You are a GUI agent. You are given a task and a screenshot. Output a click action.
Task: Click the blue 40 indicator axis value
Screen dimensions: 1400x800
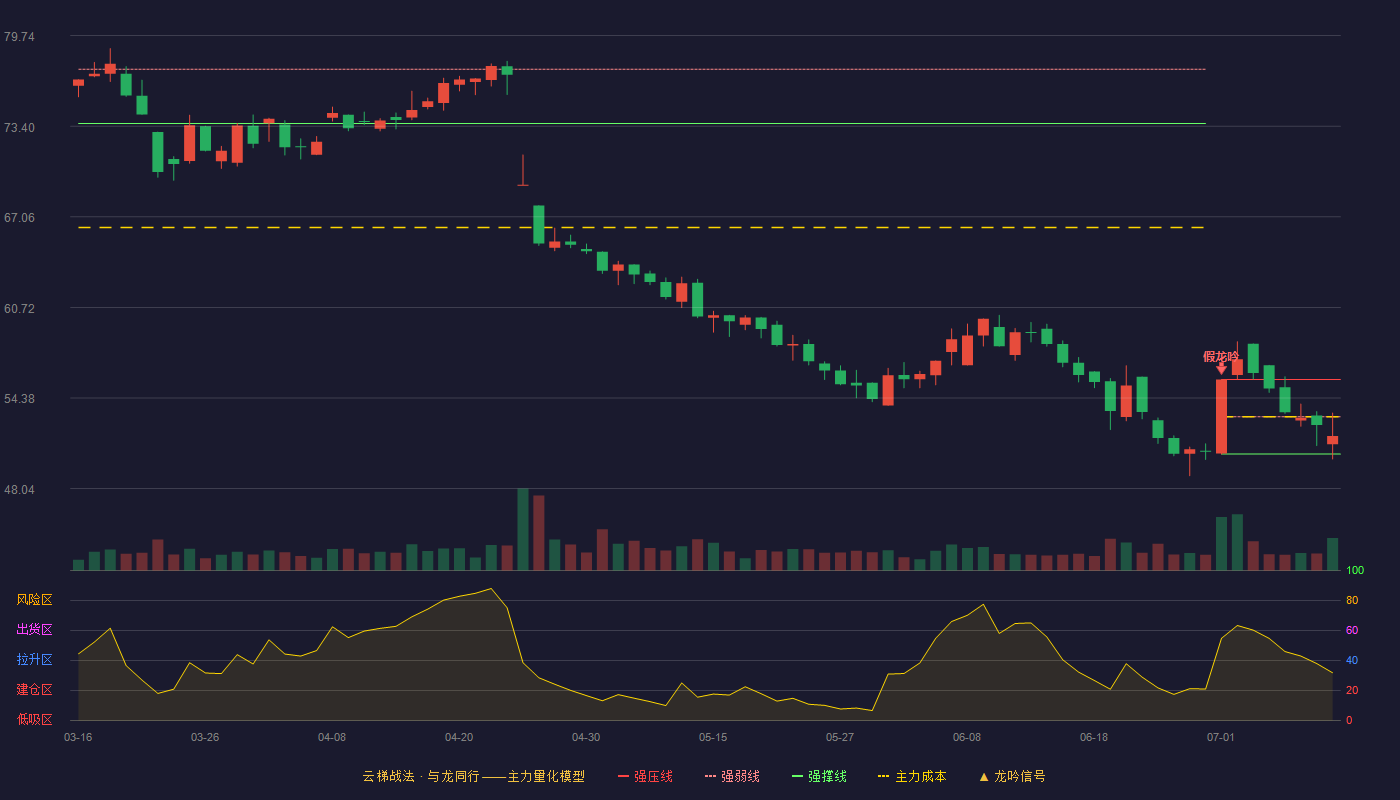tap(1352, 661)
